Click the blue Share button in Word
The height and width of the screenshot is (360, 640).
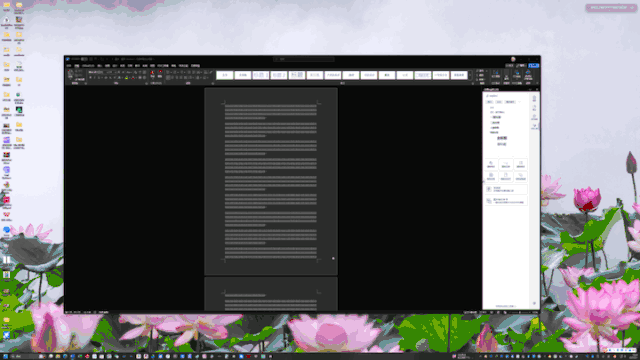click(533, 65)
